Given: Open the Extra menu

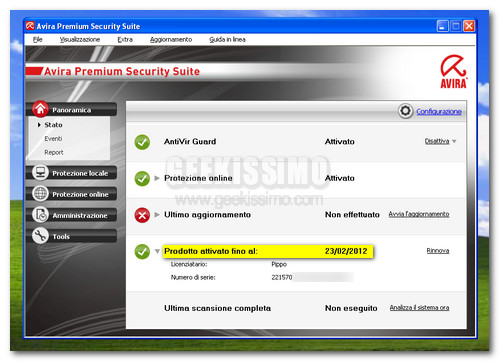Looking at the screenshot, I should 125,39.
